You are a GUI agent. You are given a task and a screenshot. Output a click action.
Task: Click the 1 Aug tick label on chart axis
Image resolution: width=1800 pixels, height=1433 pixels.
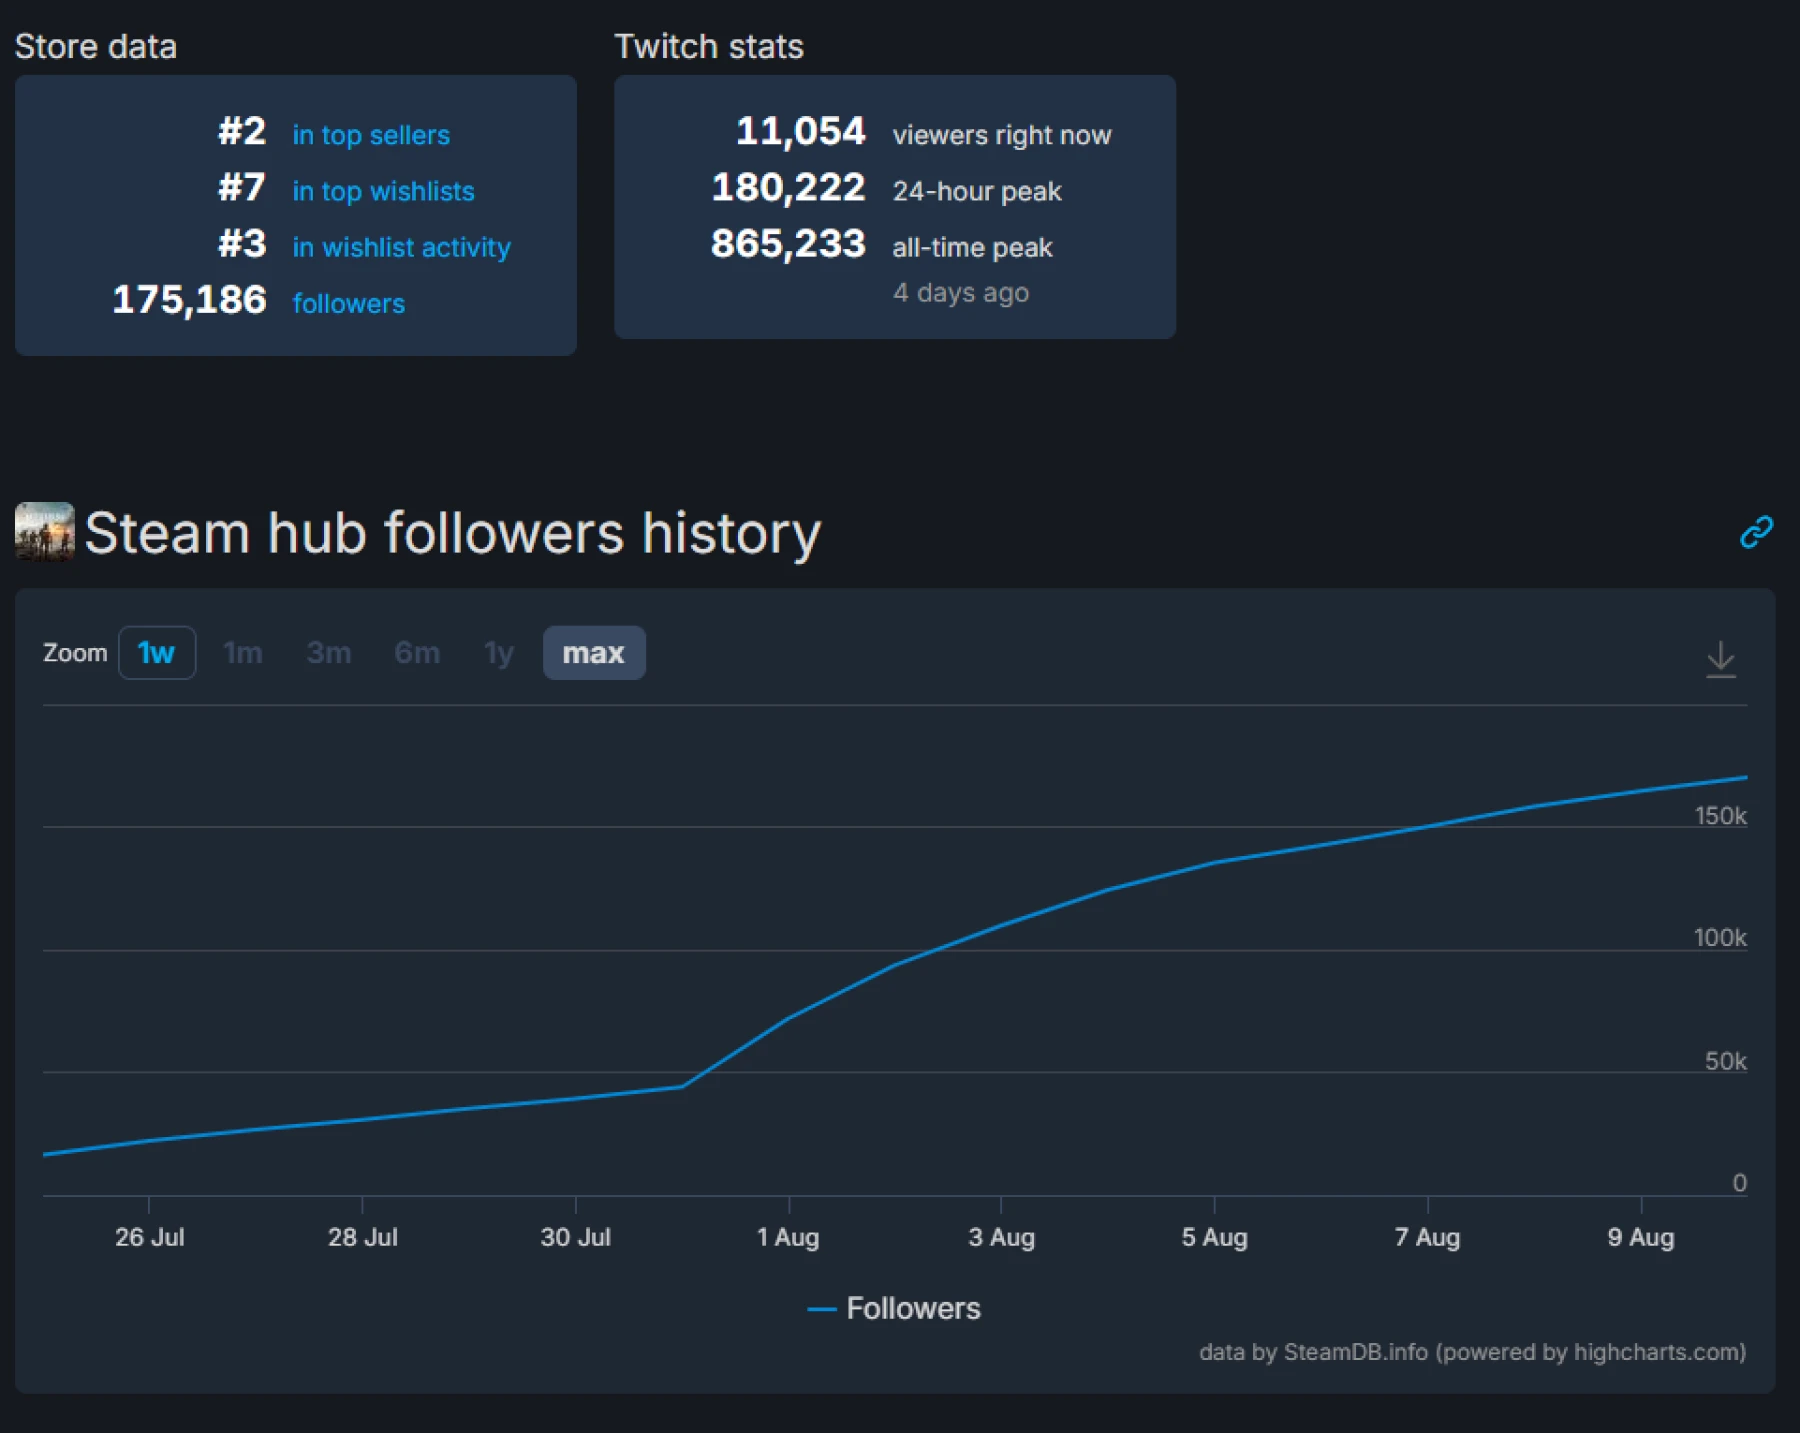(788, 1237)
